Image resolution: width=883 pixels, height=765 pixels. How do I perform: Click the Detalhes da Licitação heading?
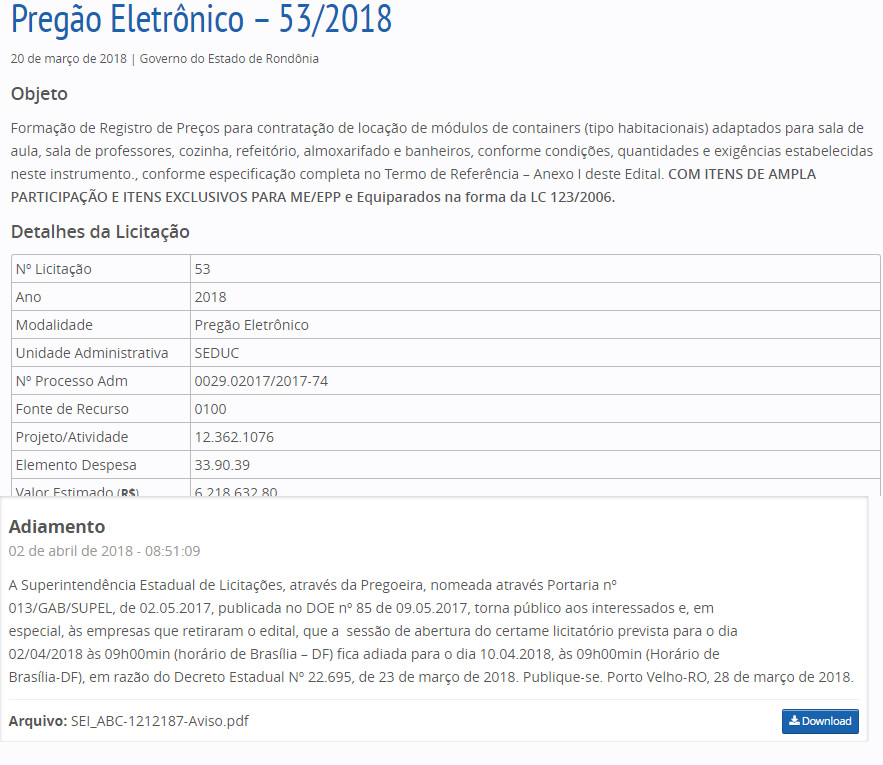pyautogui.click(x=100, y=232)
